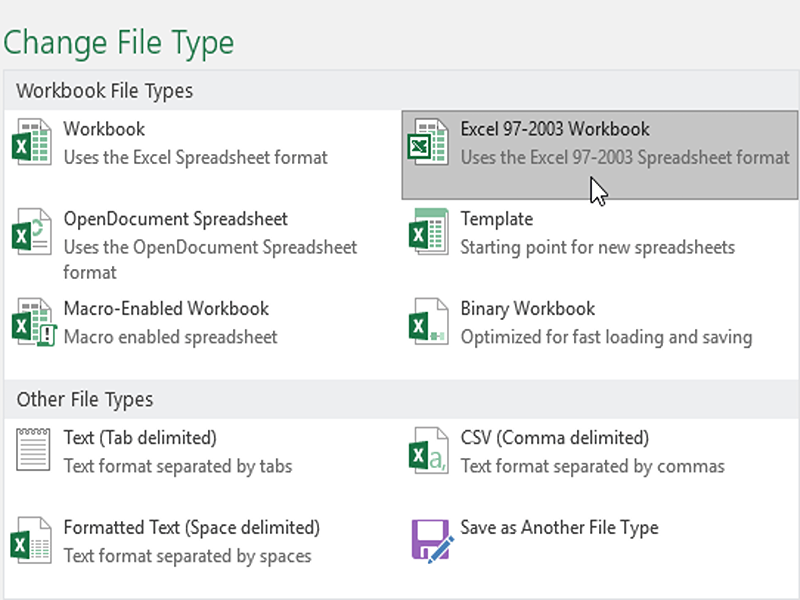Click the "Text (Tab delimited)" label
This screenshot has width=800, height=600.
point(140,438)
